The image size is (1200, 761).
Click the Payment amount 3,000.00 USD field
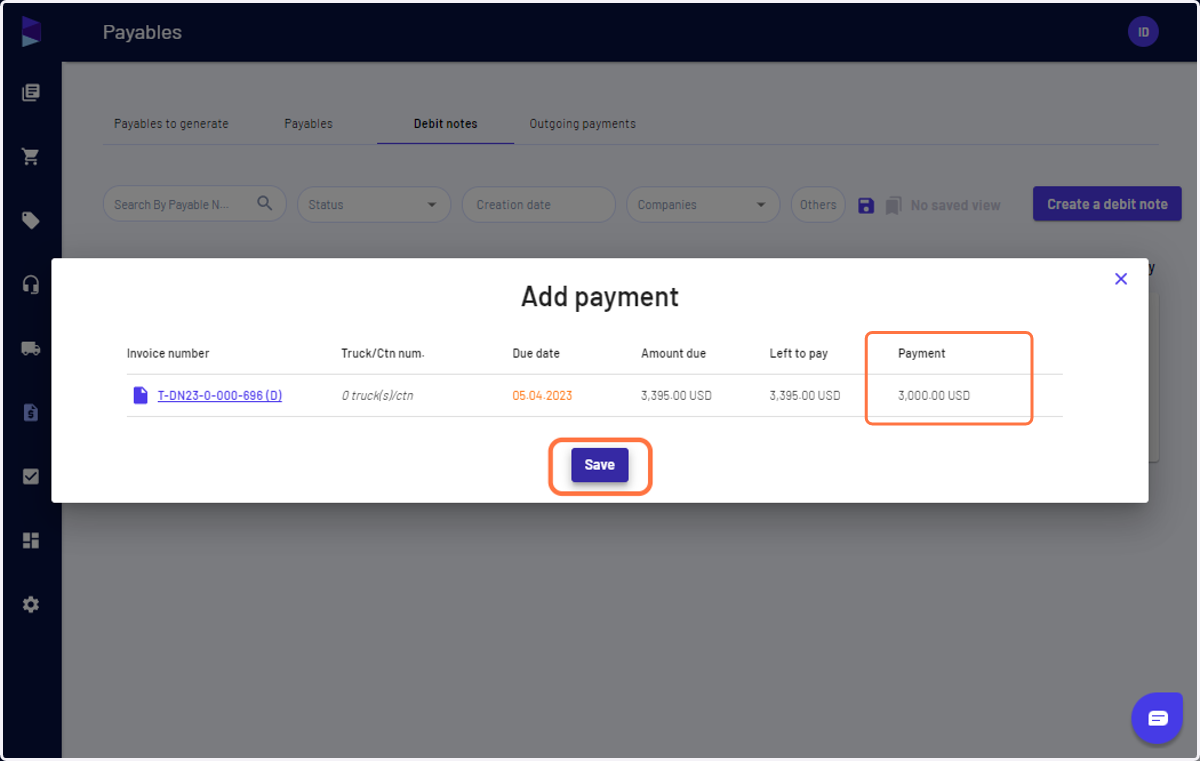pyautogui.click(x=934, y=396)
